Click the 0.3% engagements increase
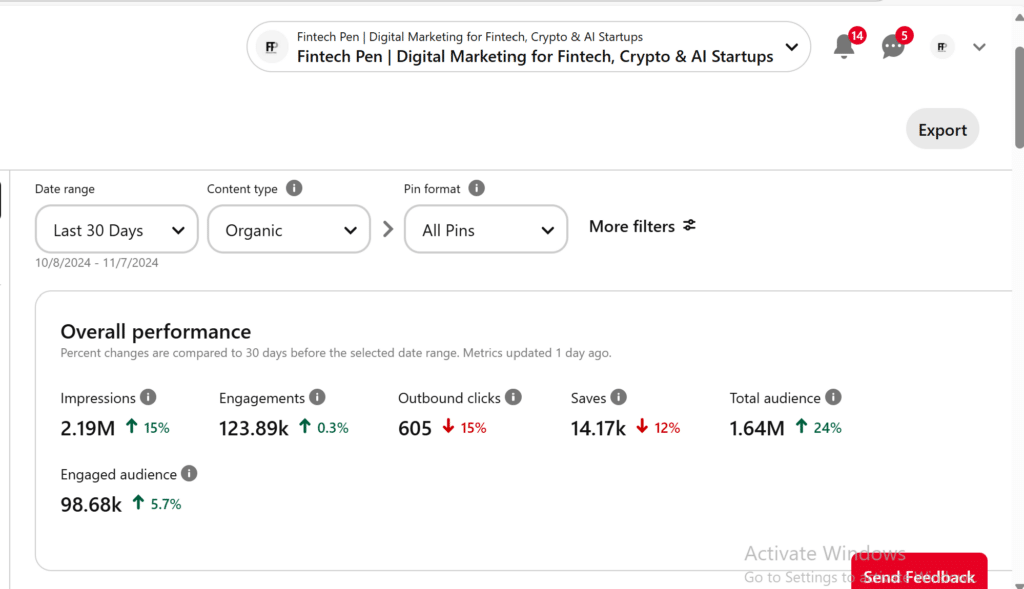Screen dimensions: 1024x589 324,428
